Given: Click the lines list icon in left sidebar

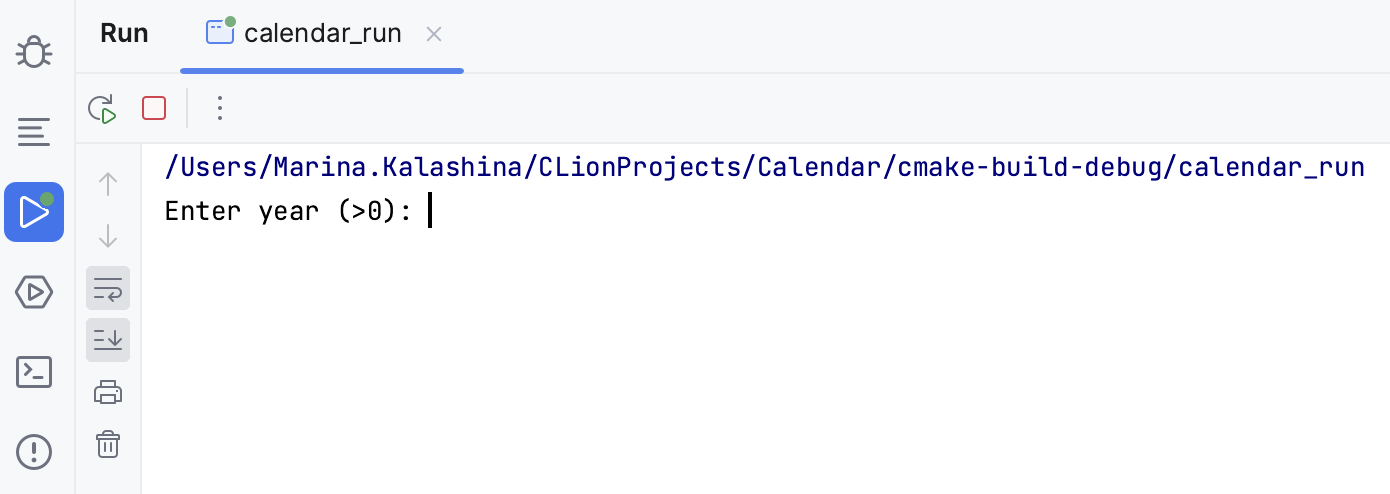Looking at the screenshot, I should (x=34, y=132).
